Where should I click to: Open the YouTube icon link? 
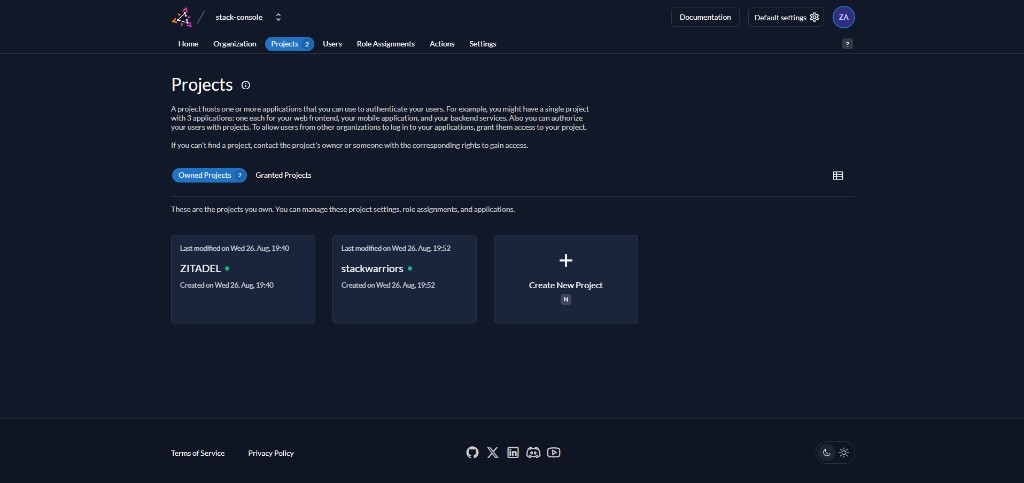tap(553, 452)
